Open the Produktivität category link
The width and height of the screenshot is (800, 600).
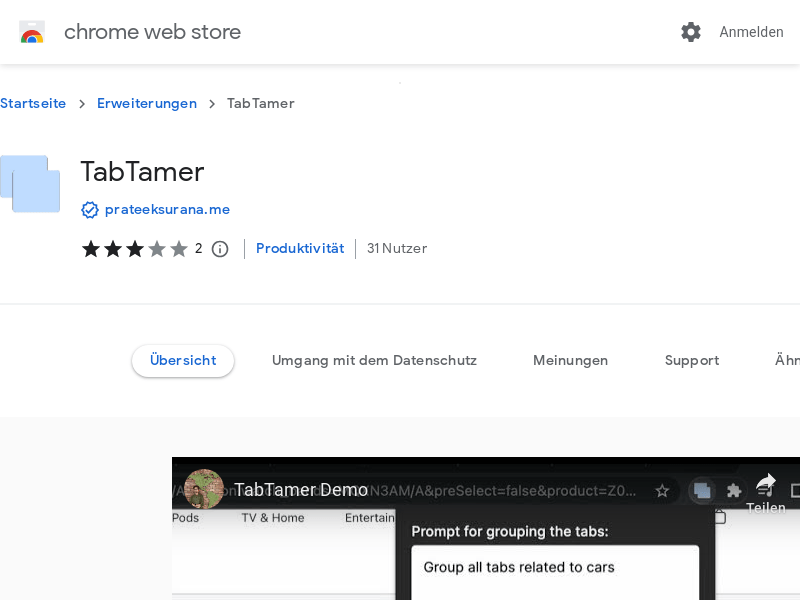pyautogui.click(x=300, y=248)
